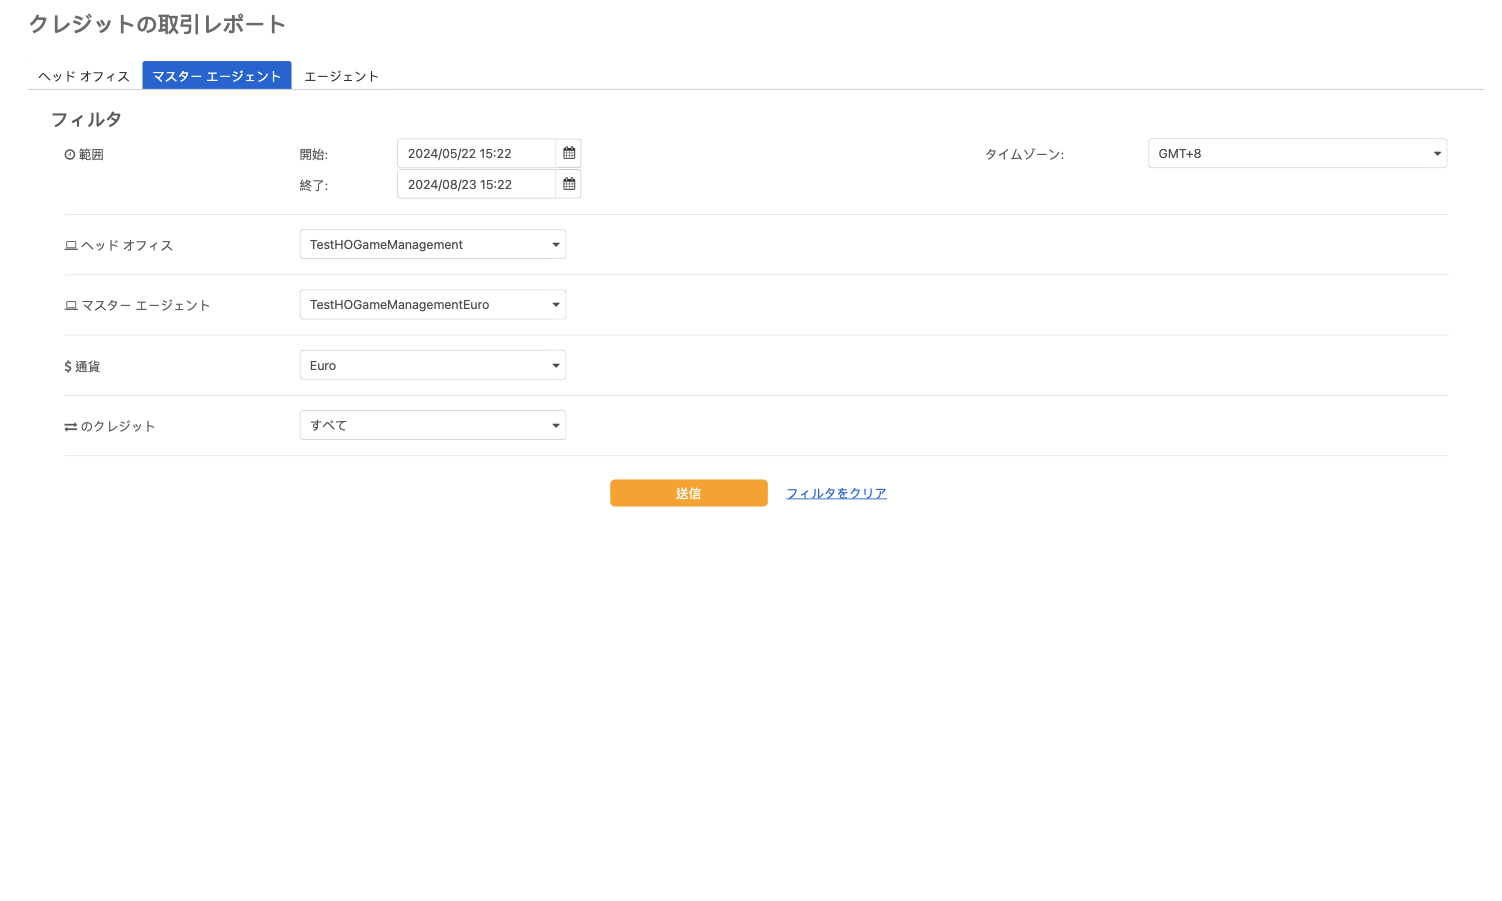
Task: Open the 通貨 dropdown showing Euro
Action: click(x=432, y=365)
